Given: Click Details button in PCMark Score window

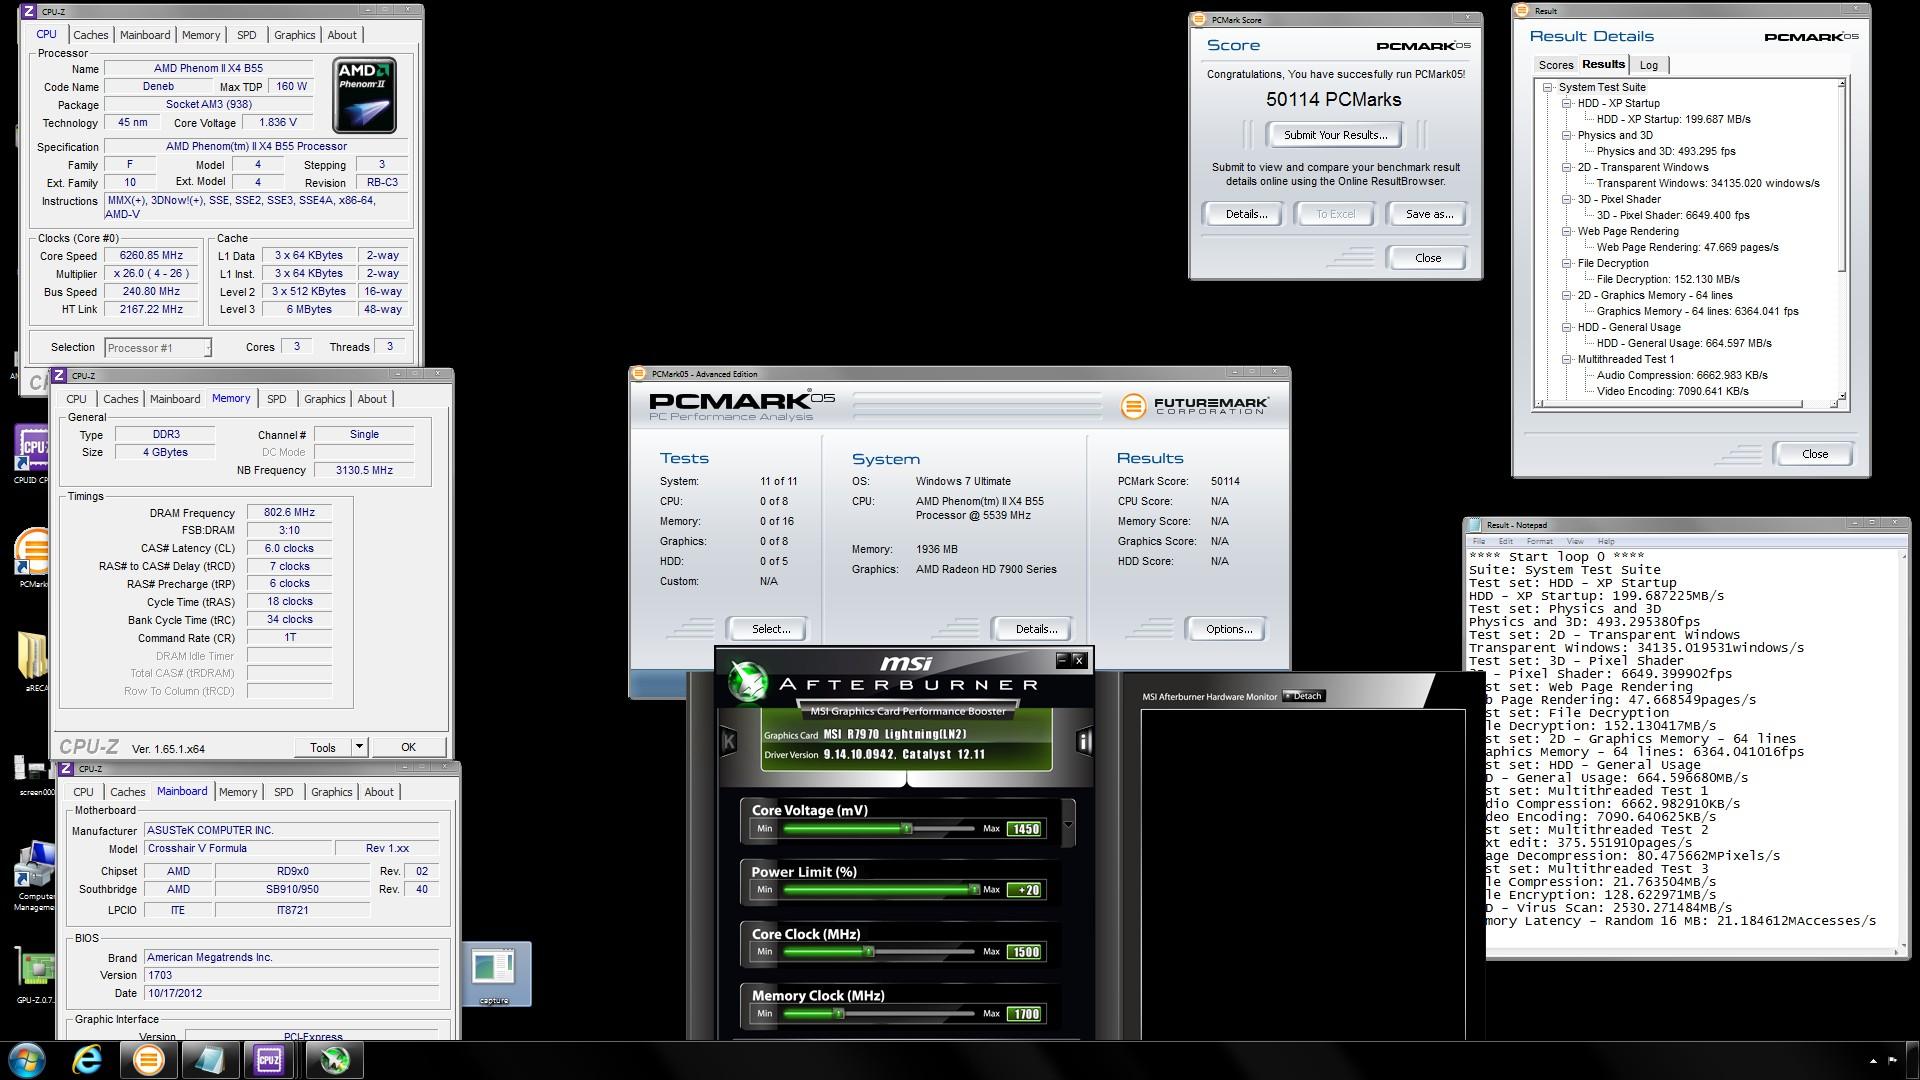Looking at the screenshot, I should click(1246, 214).
